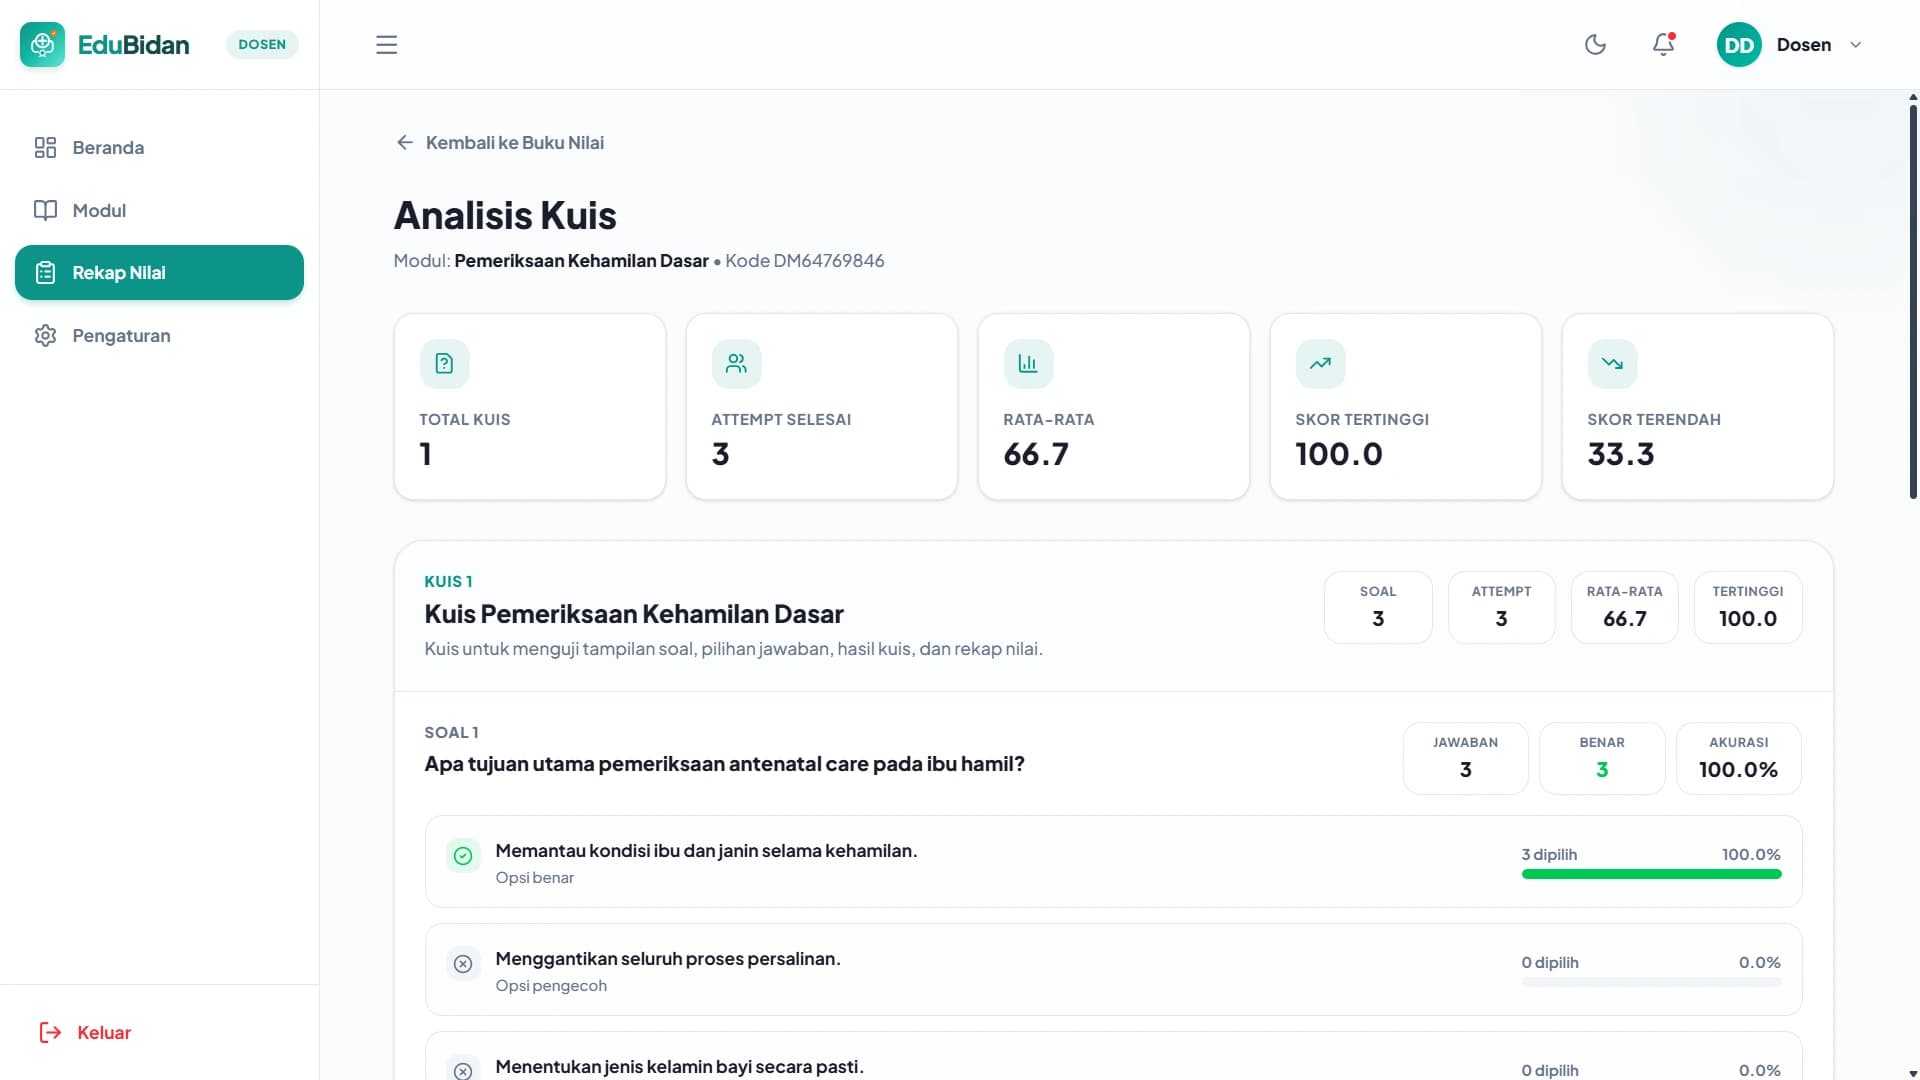Screen dimensions: 1920x1080
Task: Click the EduBidan brand name
Action: pos(133,45)
